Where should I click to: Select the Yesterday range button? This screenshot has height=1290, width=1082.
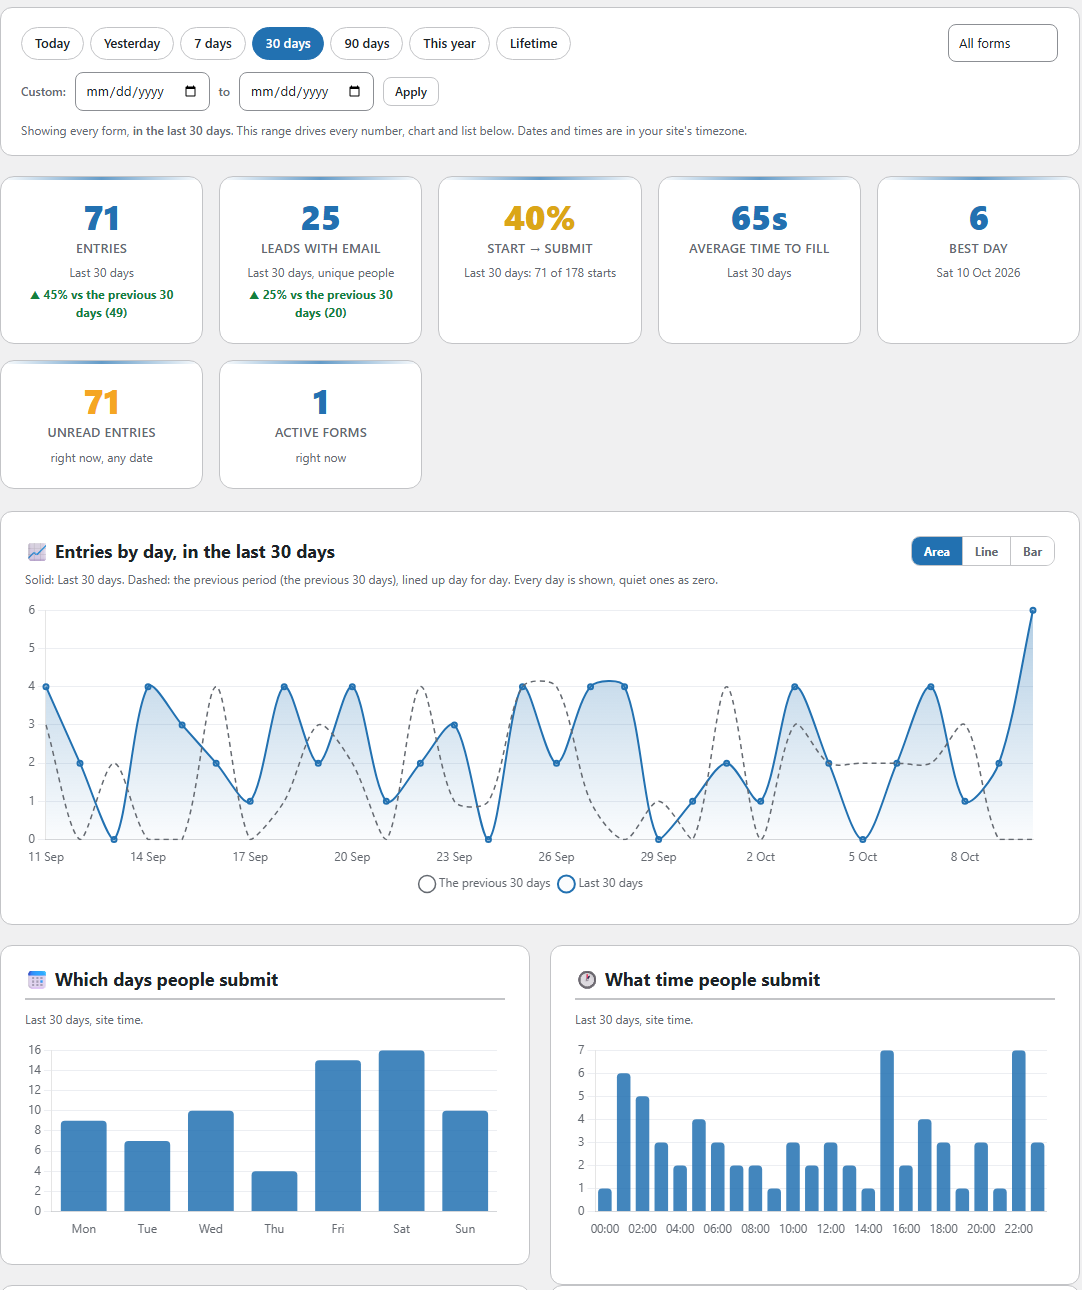coord(132,44)
